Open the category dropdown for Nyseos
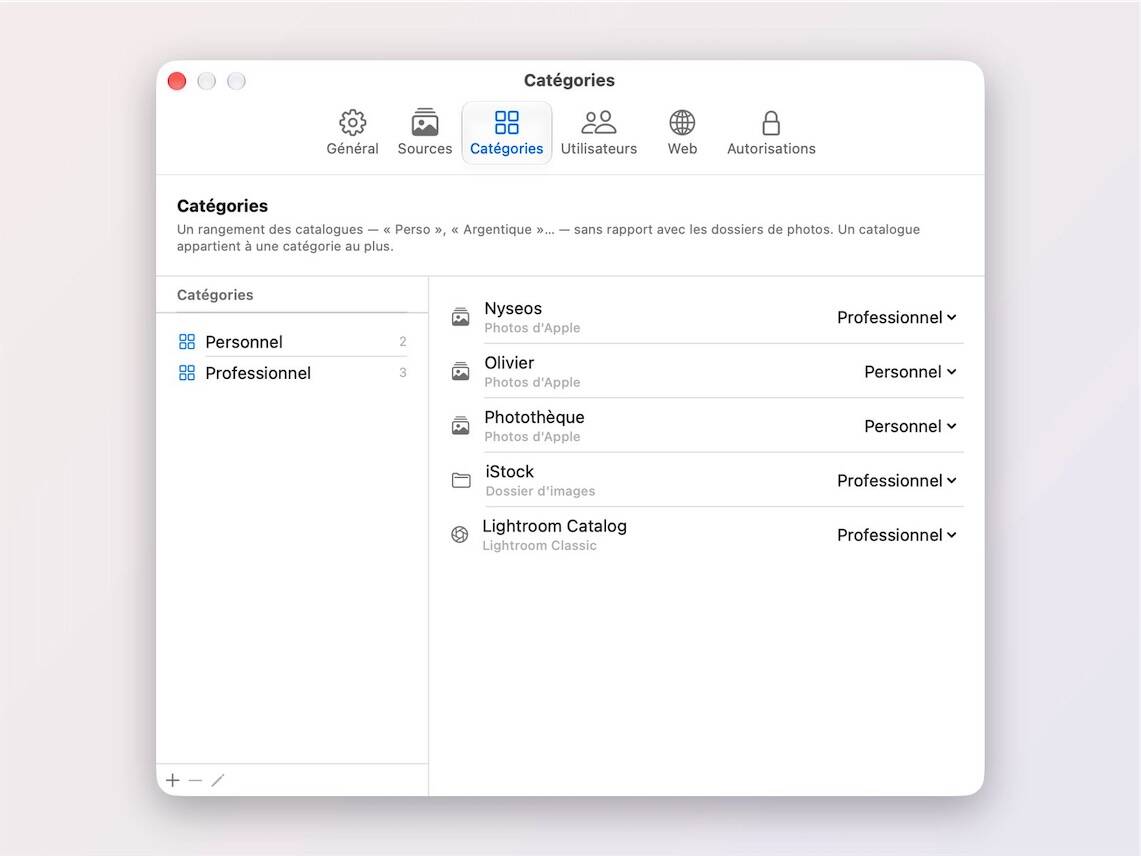Viewport: 1141px width, 856px height. click(x=896, y=317)
